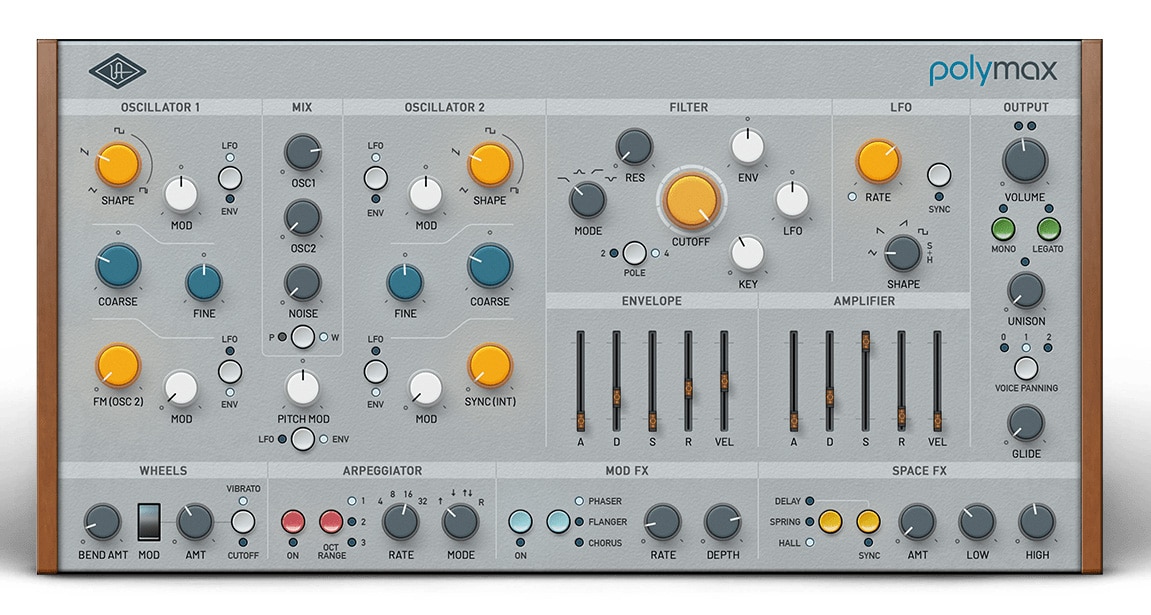Viewport: 1151px width, 615px height.
Task: Click the filter KEY tracking knob
Action: 747,253
